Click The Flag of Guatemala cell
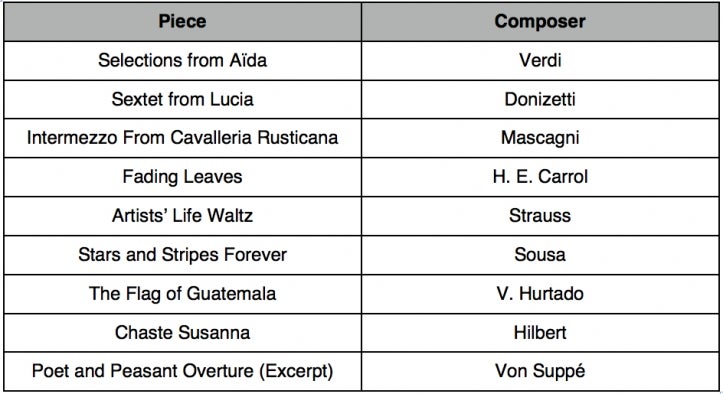Image resolution: width=723 pixels, height=394 pixels. pyautogui.click(x=183, y=294)
